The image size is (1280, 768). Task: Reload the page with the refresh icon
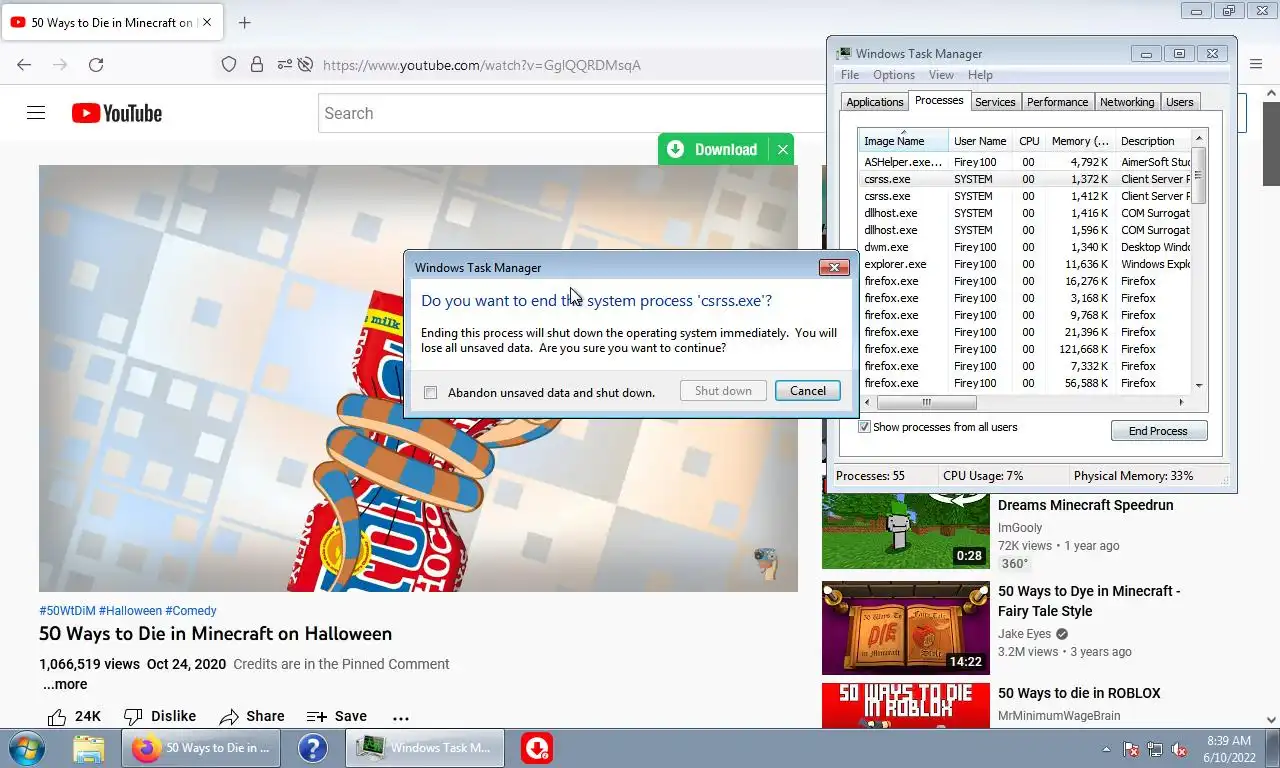click(x=96, y=65)
